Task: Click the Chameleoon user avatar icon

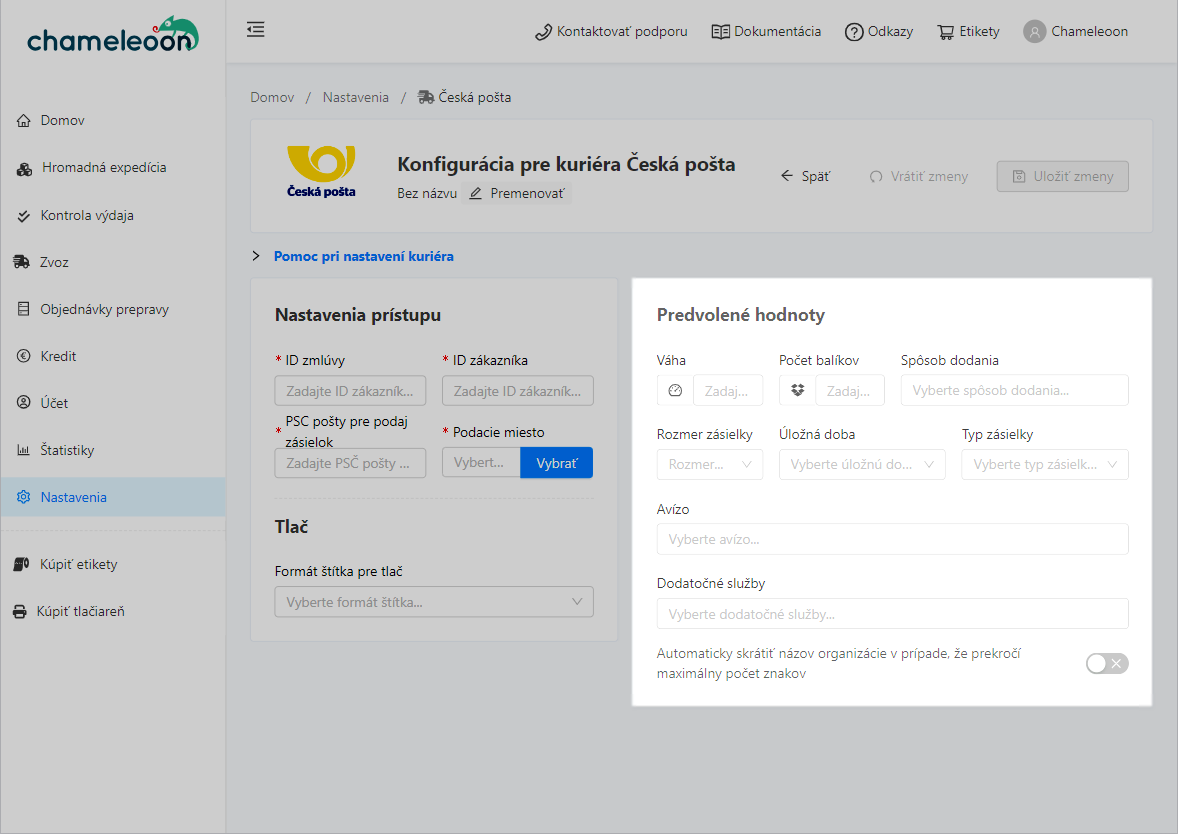Action: pyautogui.click(x=1034, y=32)
